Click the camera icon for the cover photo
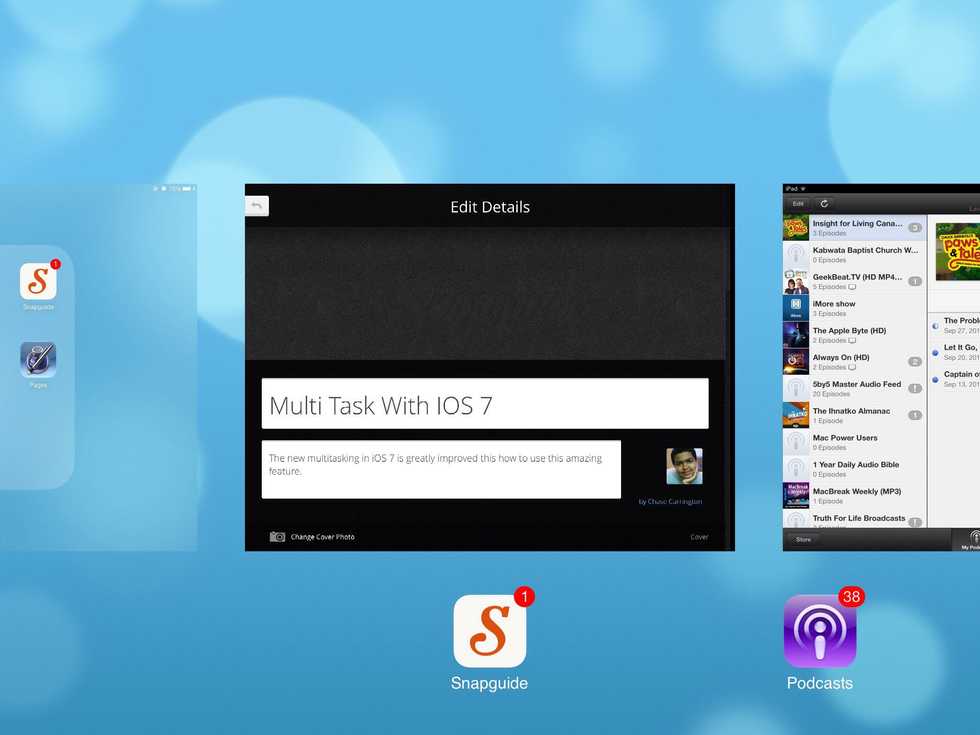980x735 pixels. 277,537
